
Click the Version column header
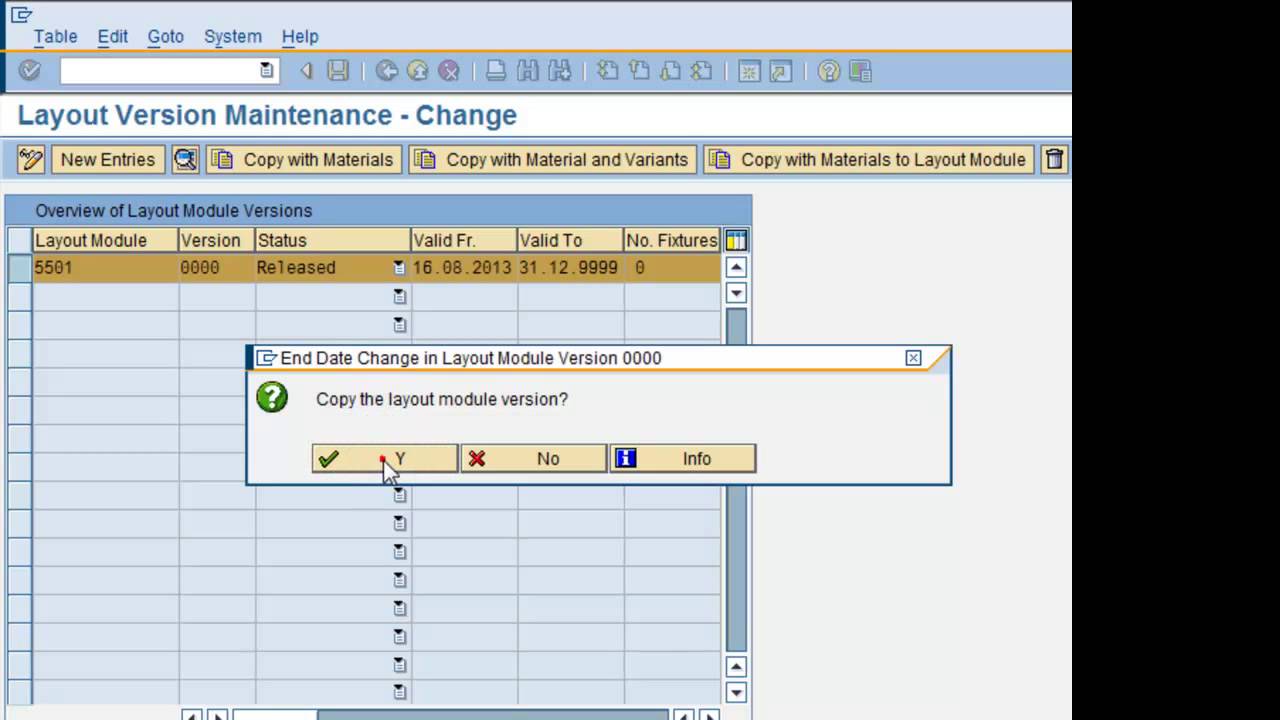(217, 240)
